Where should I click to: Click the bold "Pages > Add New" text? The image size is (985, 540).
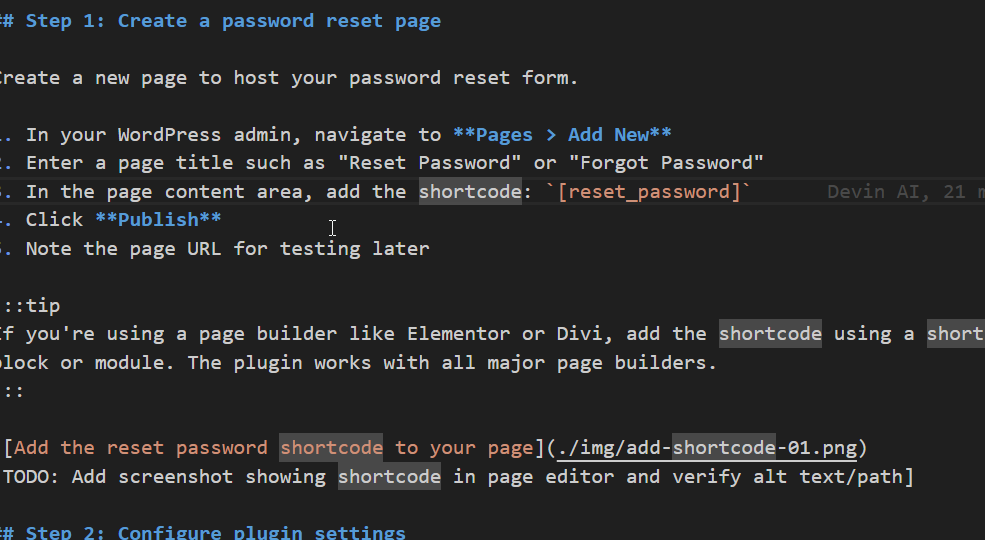(x=561, y=135)
